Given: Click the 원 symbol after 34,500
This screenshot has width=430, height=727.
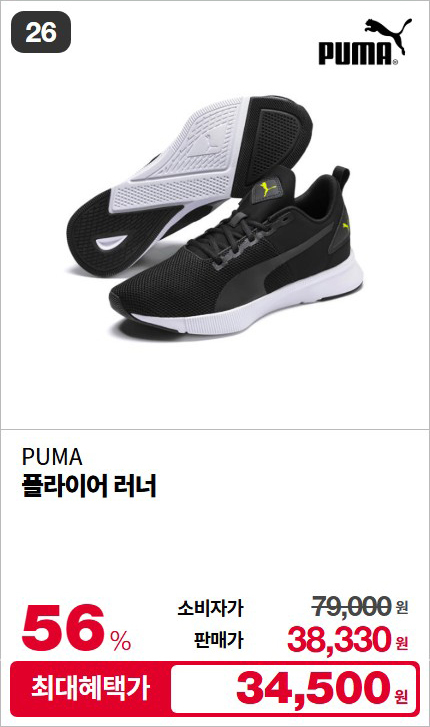Looking at the screenshot, I should click(x=401, y=695).
